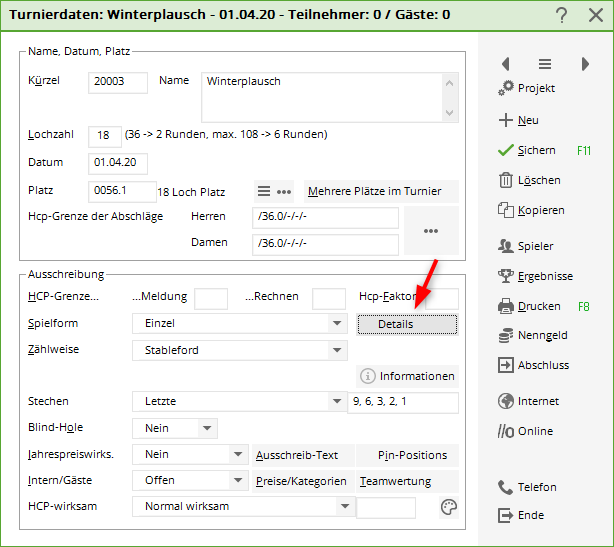Screen dimensions: 614x547
Task: Open Ergebnisse trophy icon
Action: (x=505, y=276)
